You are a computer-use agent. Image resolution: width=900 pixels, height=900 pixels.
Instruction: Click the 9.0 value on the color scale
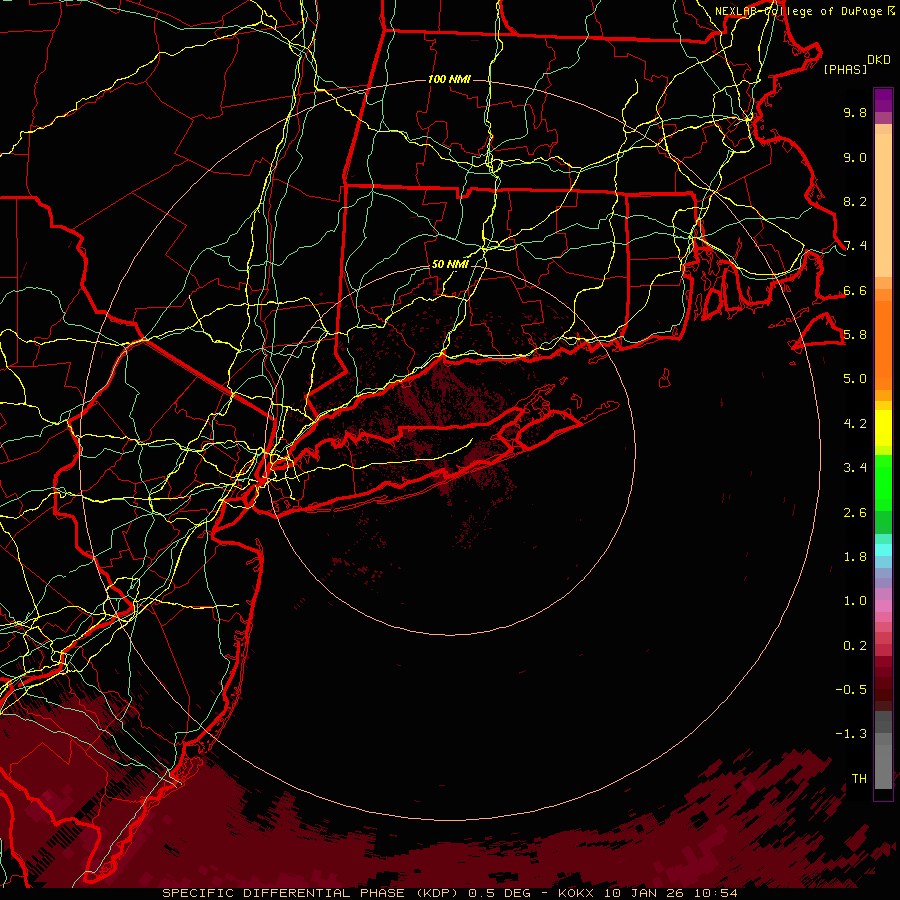click(855, 157)
